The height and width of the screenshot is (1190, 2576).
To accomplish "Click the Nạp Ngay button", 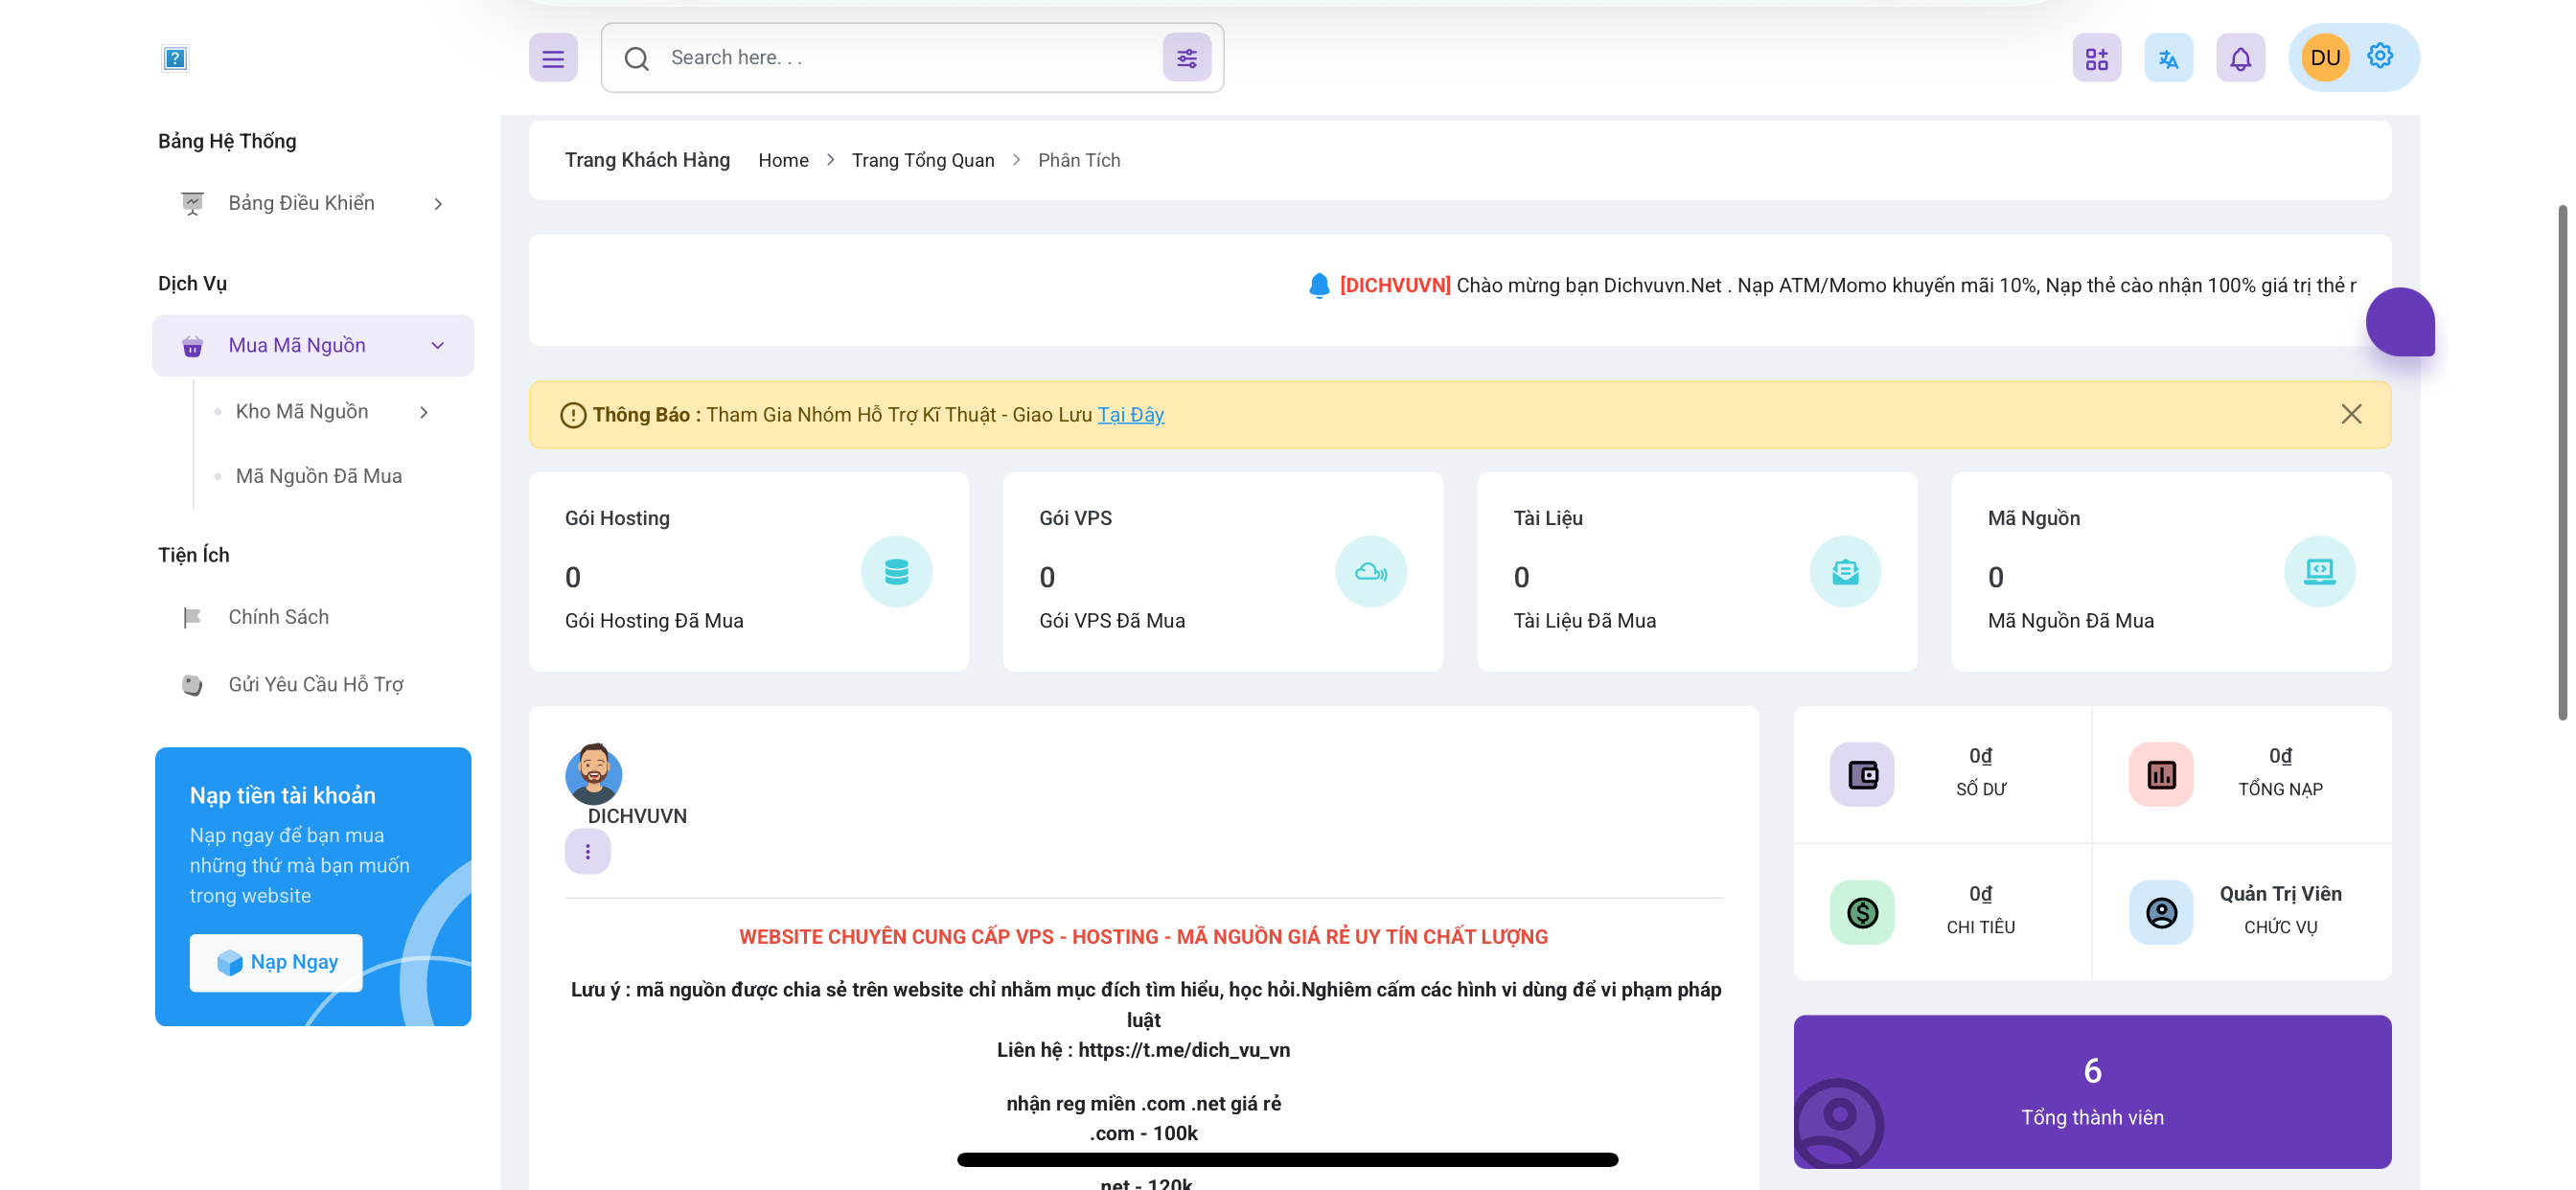I will pos(276,962).
